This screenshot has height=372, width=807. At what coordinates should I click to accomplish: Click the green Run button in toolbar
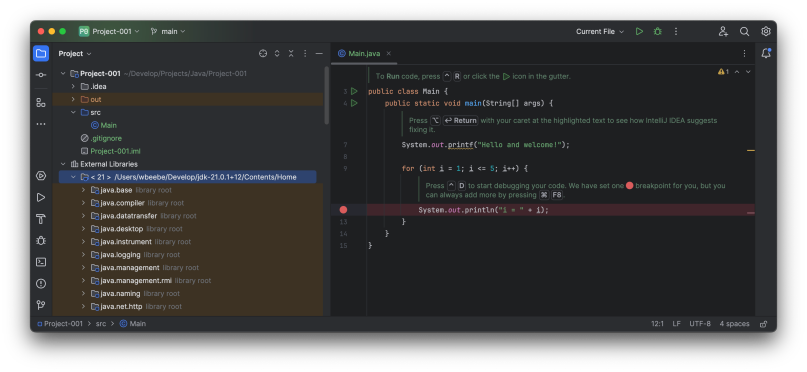[639, 31]
